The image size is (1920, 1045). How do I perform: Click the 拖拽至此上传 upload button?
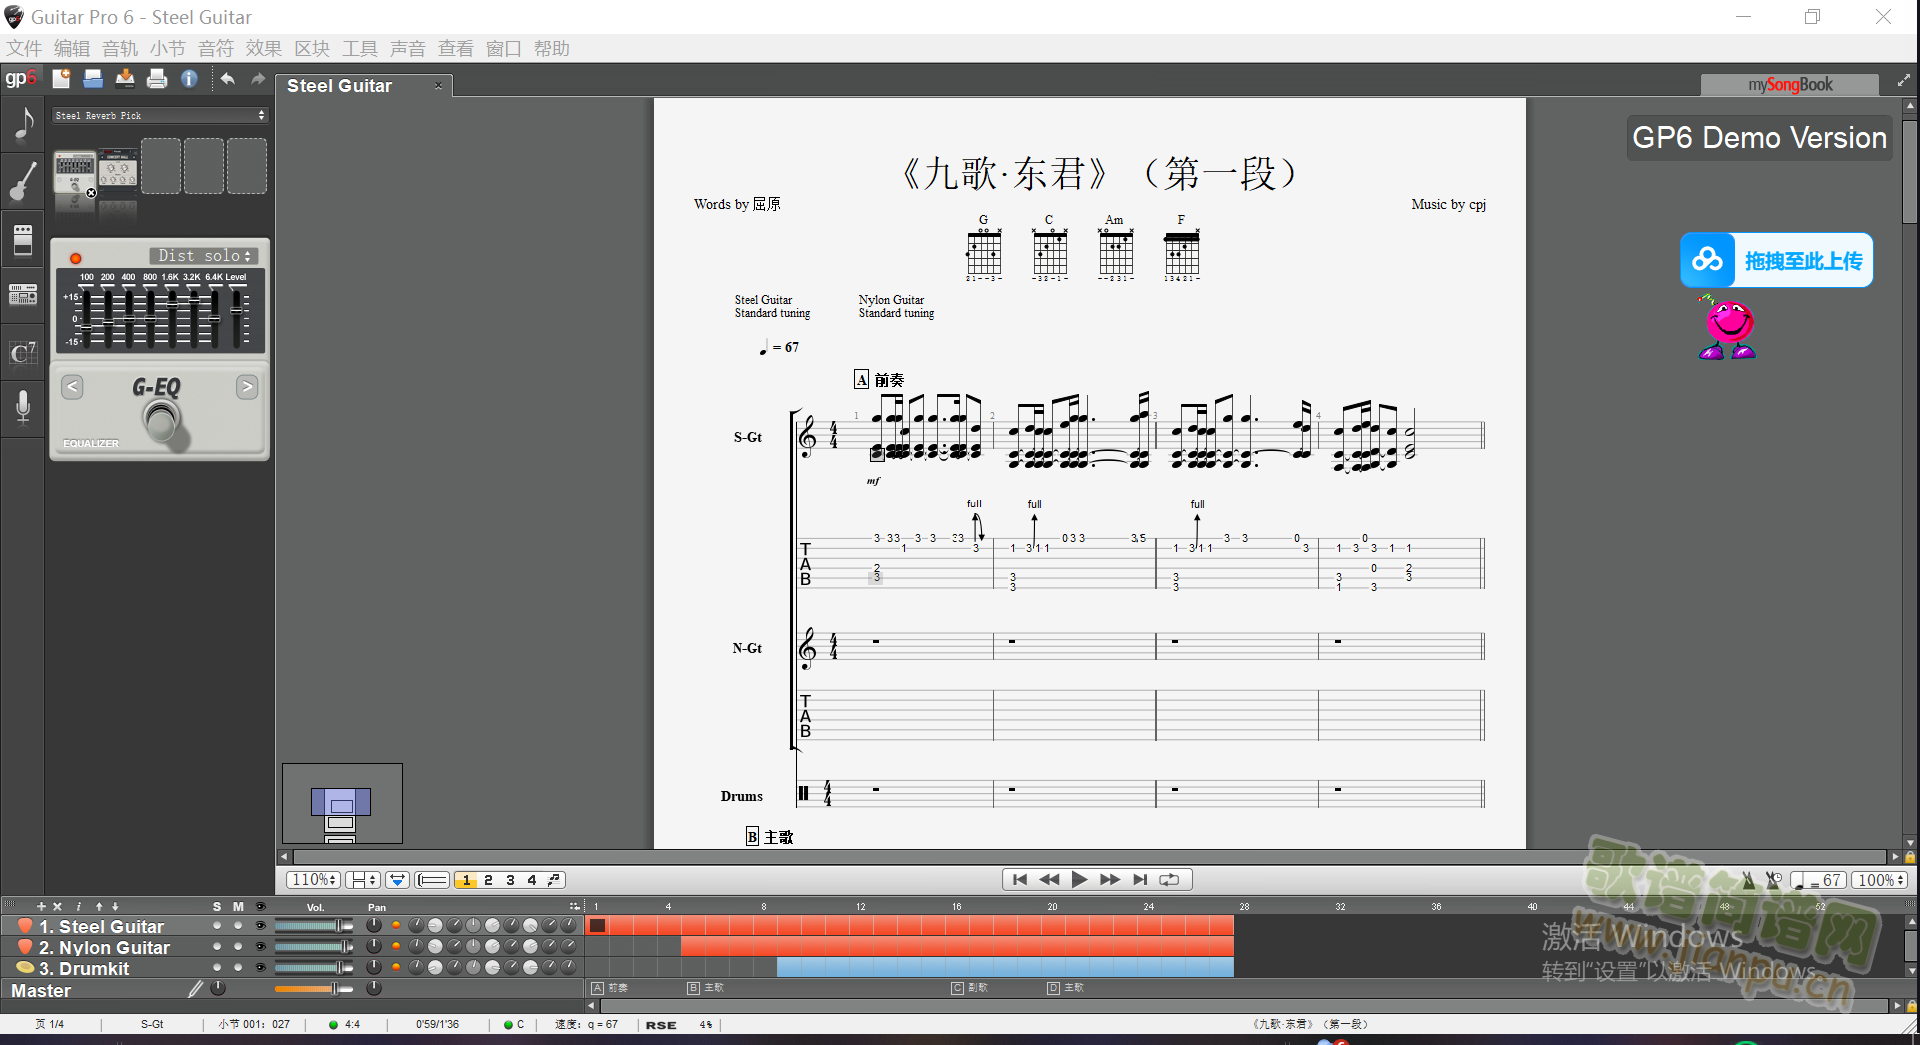click(1776, 260)
